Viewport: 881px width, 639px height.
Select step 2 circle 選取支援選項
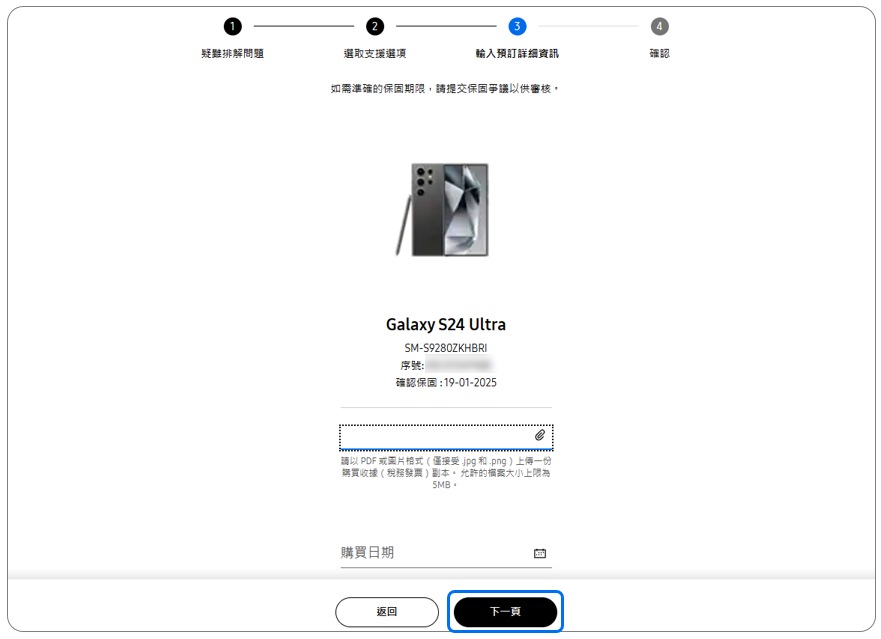tap(375, 26)
